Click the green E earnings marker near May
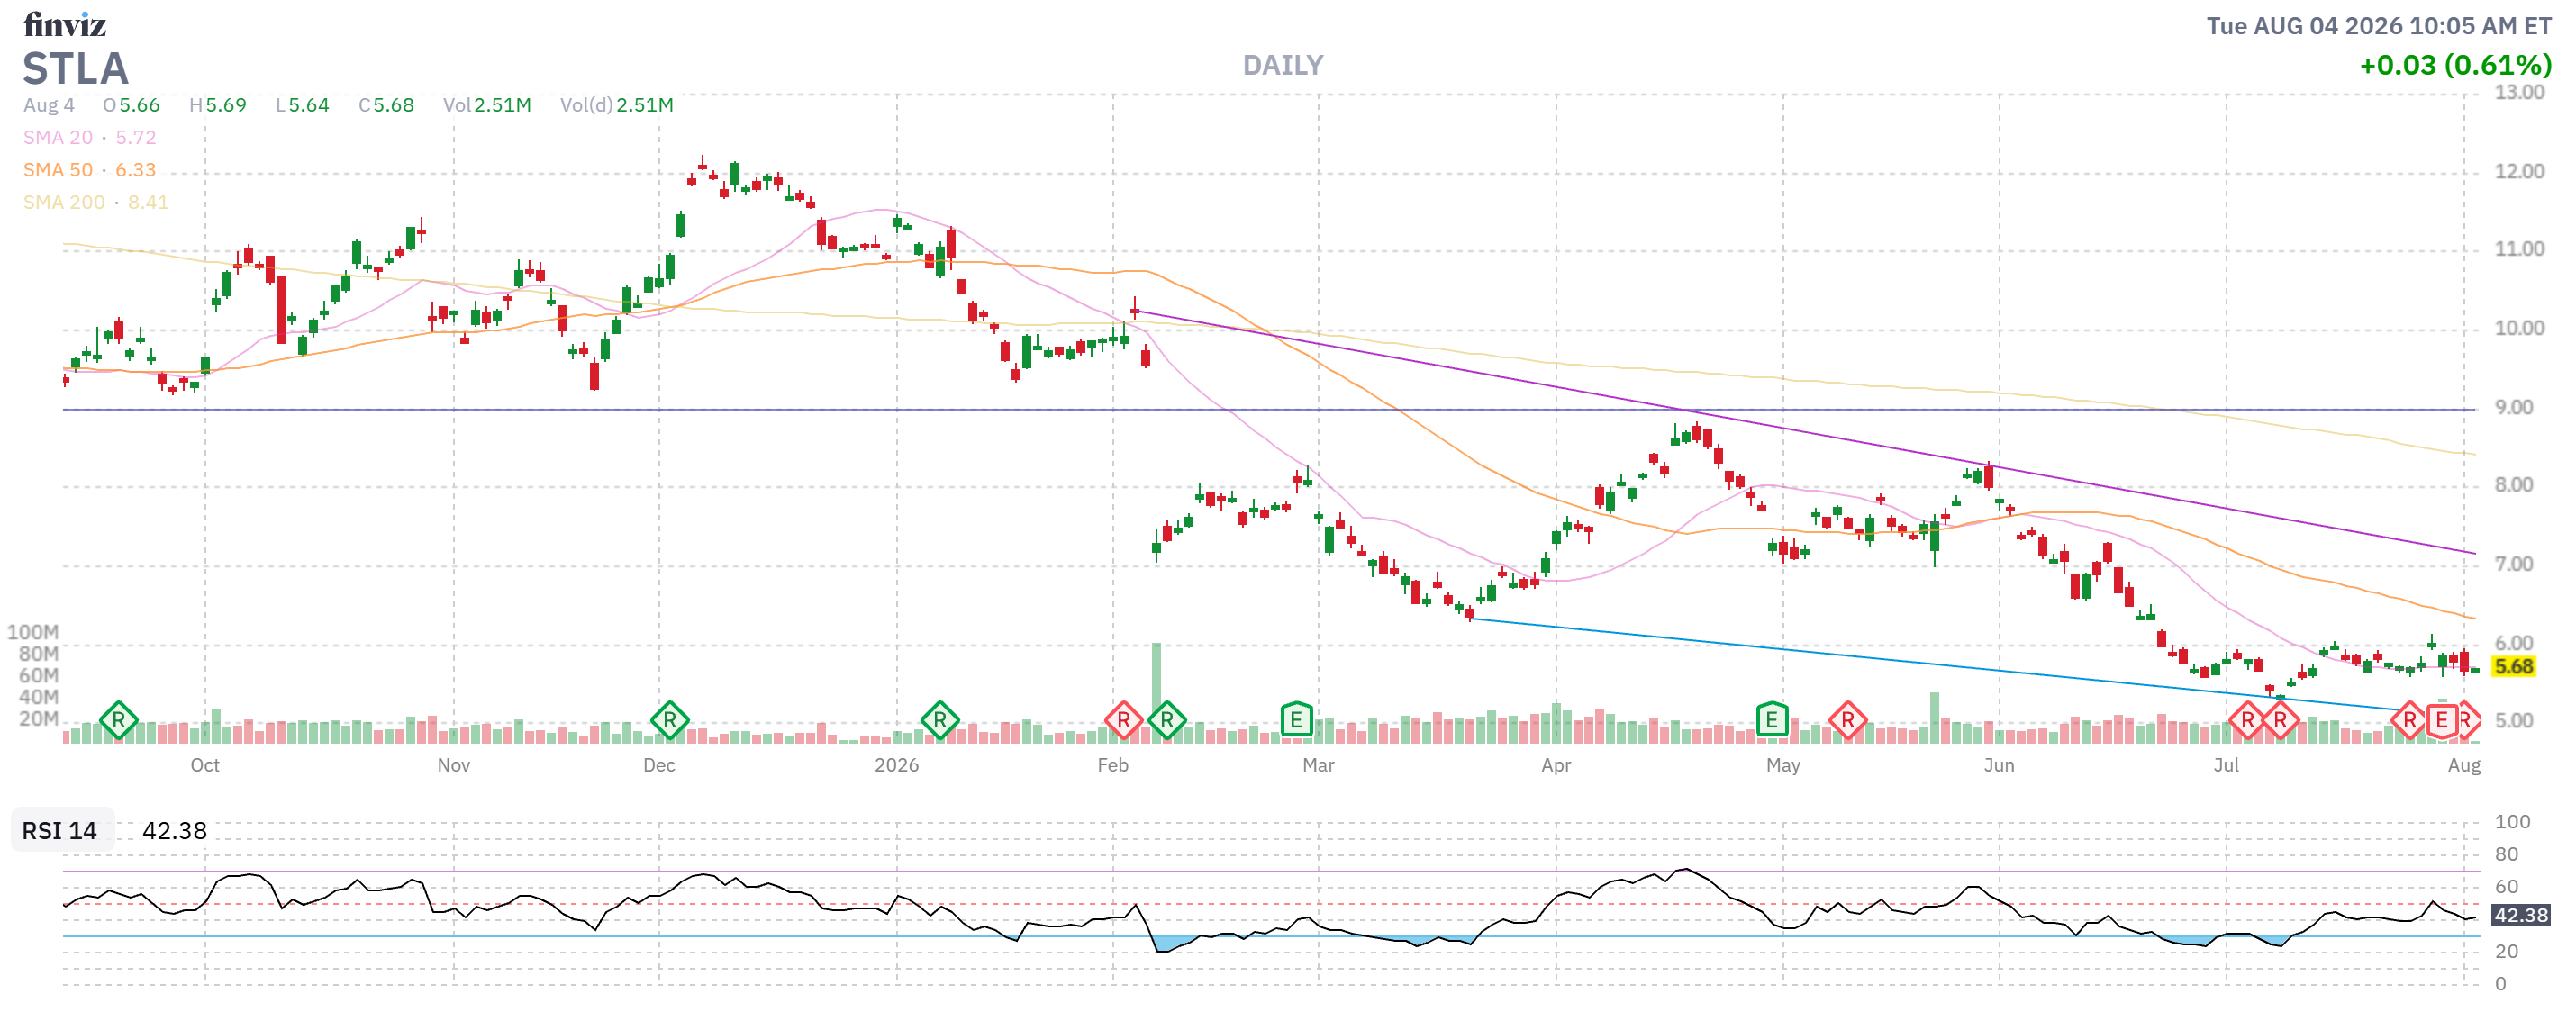This screenshot has height=1012, width=2576. coord(1771,720)
